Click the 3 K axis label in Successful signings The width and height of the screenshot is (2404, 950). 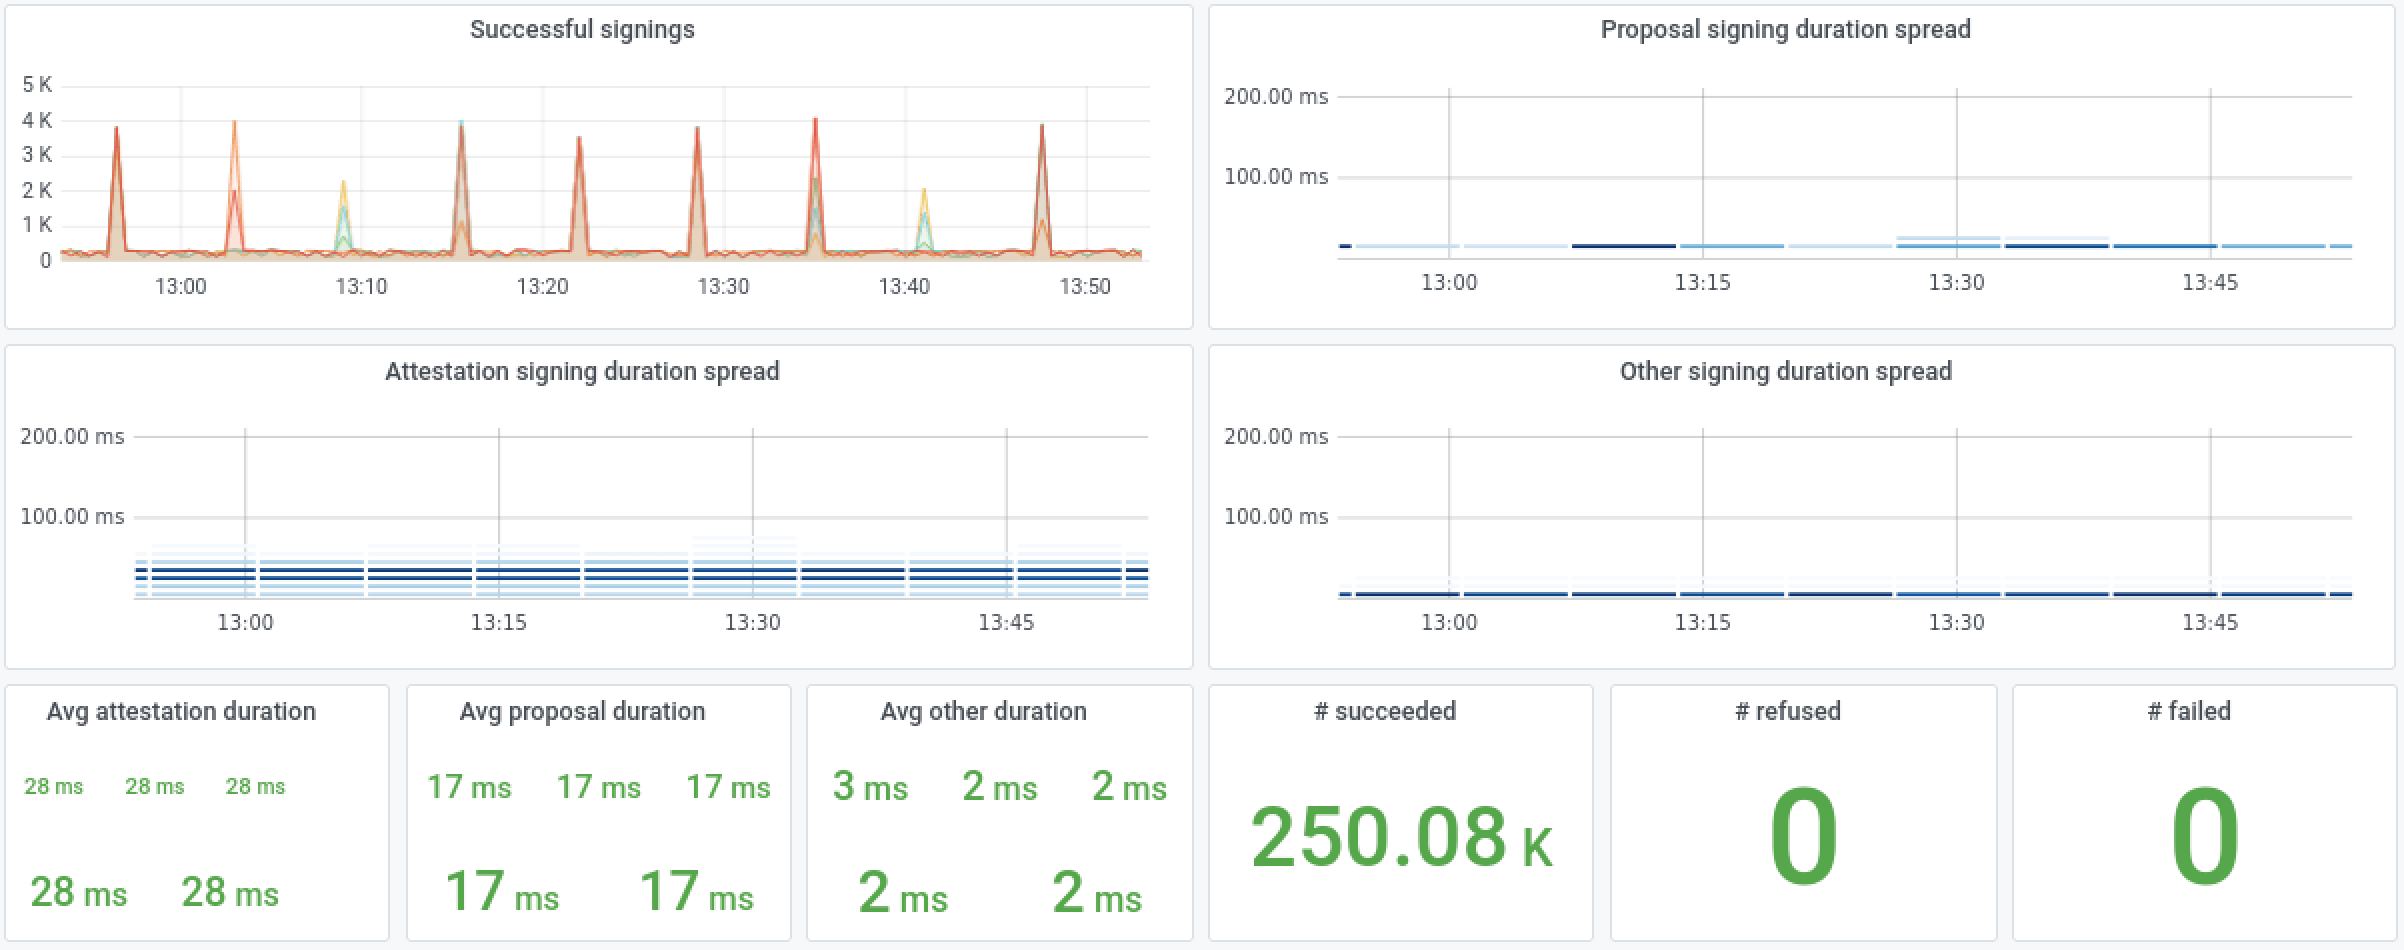pyautogui.click(x=37, y=155)
